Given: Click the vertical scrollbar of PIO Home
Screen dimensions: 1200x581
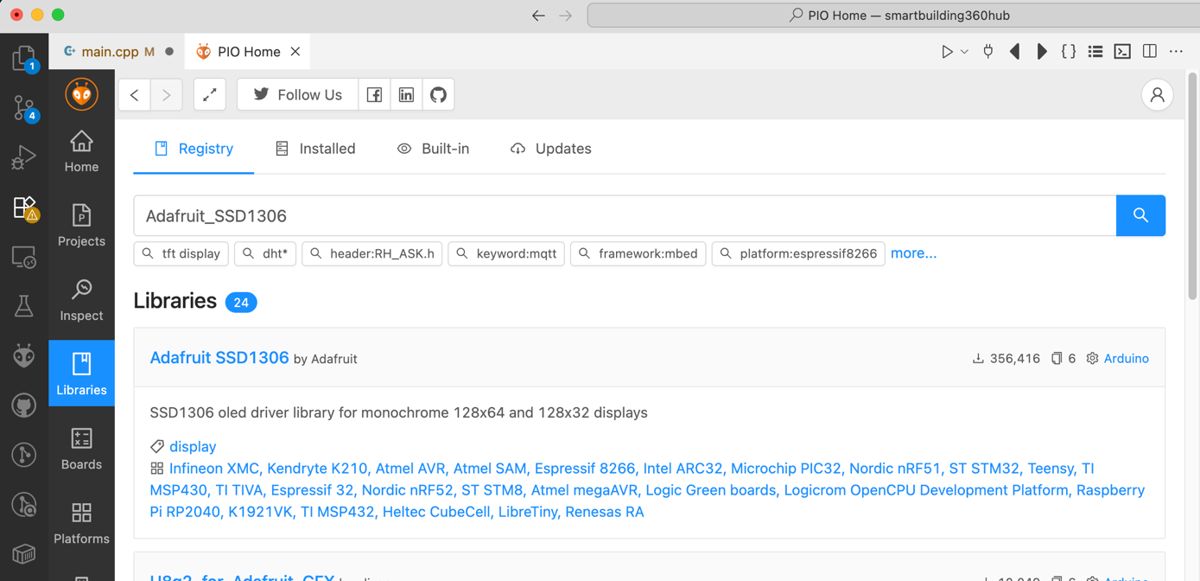Looking at the screenshot, I should 1192,185.
